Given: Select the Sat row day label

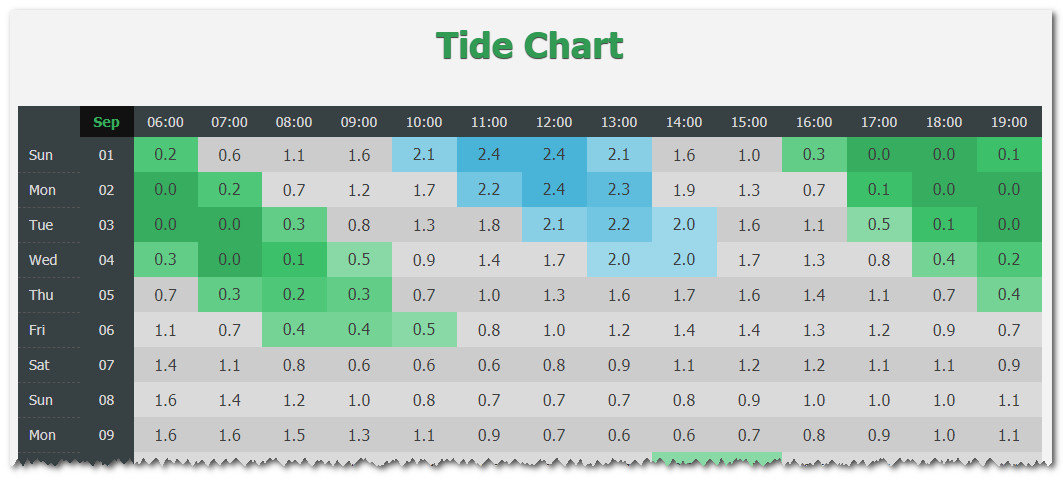Looking at the screenshot, I should [x=39, y=365].
